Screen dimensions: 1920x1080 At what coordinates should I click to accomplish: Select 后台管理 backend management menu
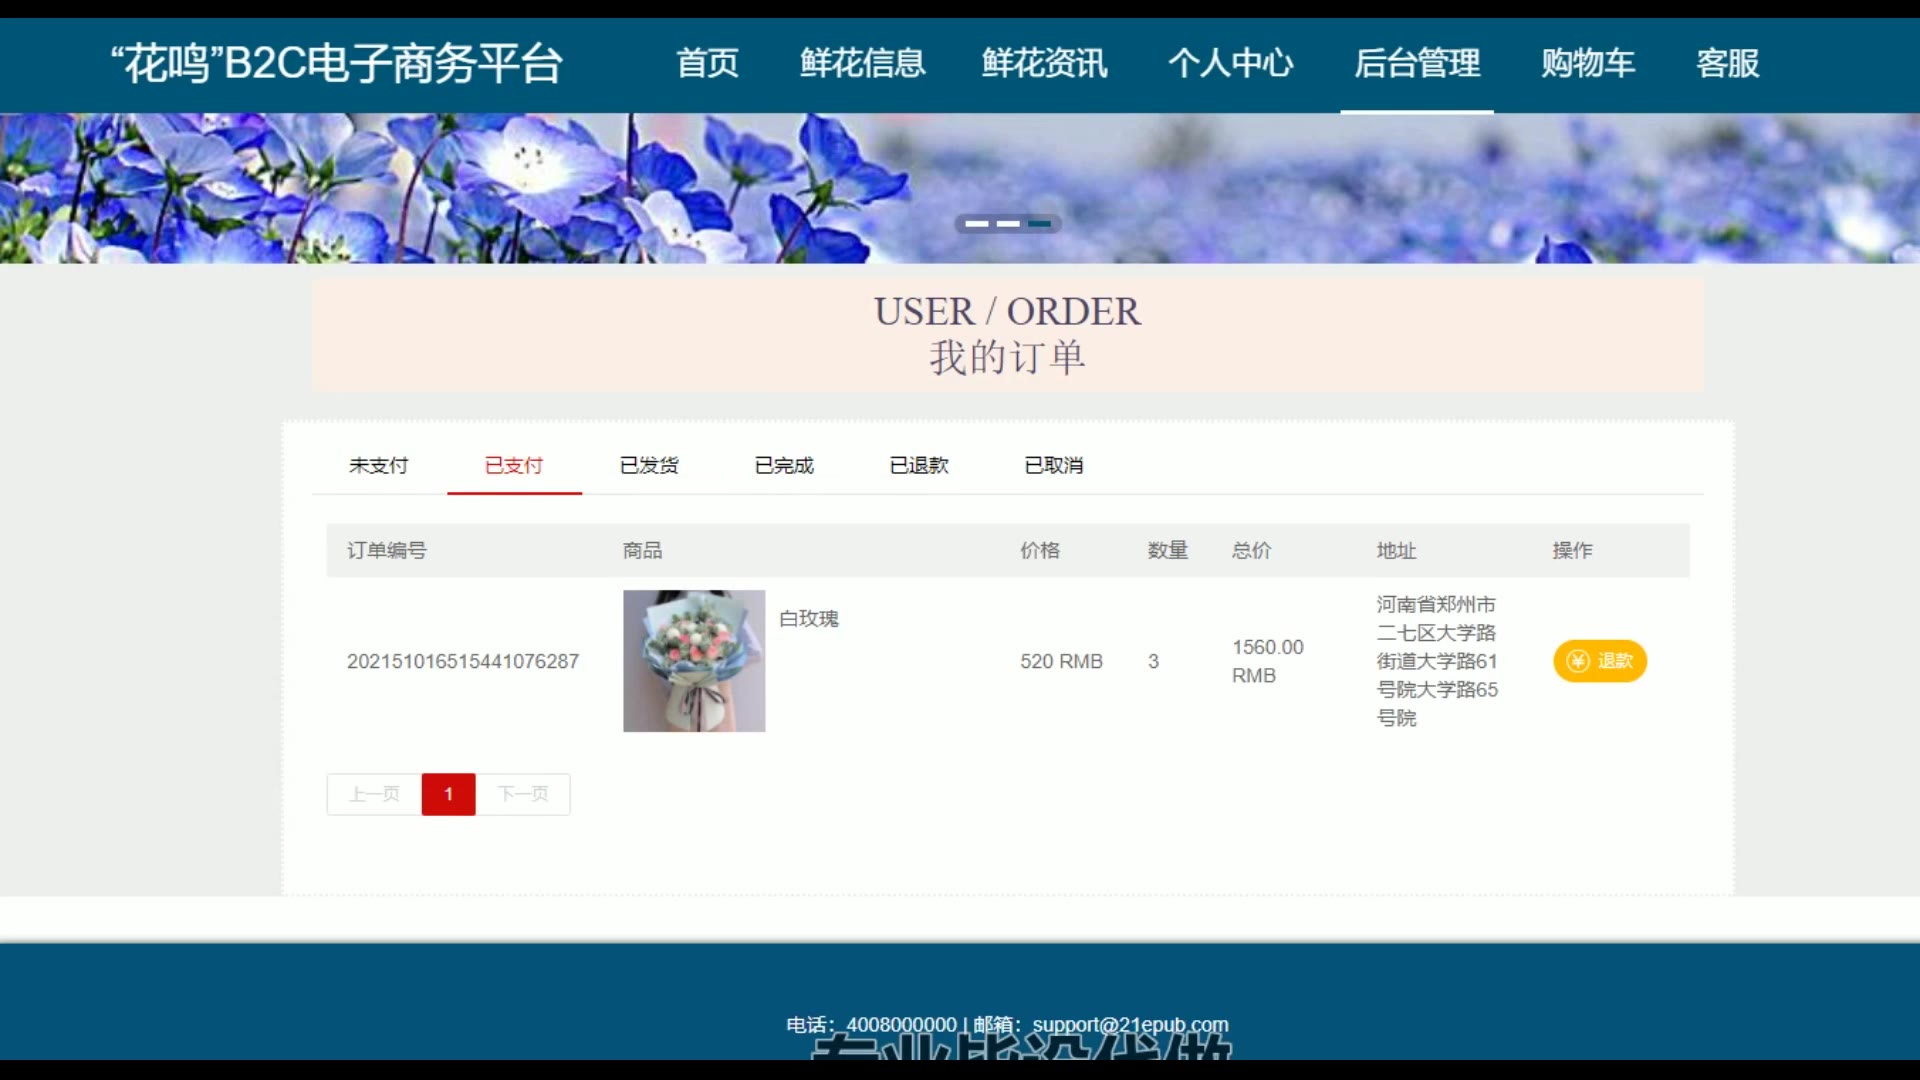pos(1416,63)
